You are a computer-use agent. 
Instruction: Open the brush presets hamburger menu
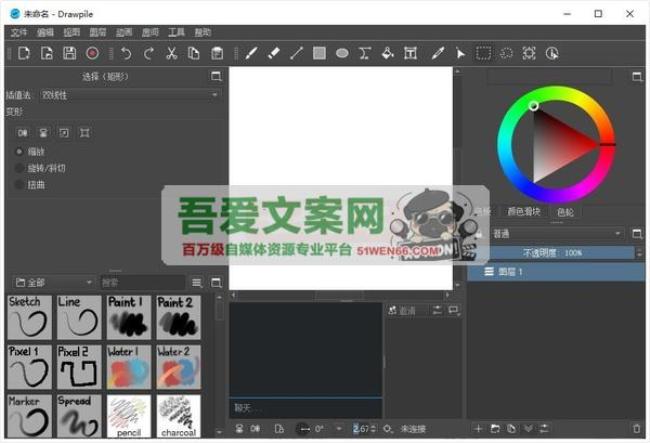click(197, 283)
